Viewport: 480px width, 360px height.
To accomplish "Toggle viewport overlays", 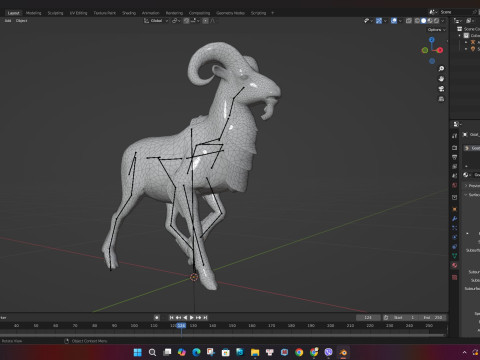I will [394, 21].
